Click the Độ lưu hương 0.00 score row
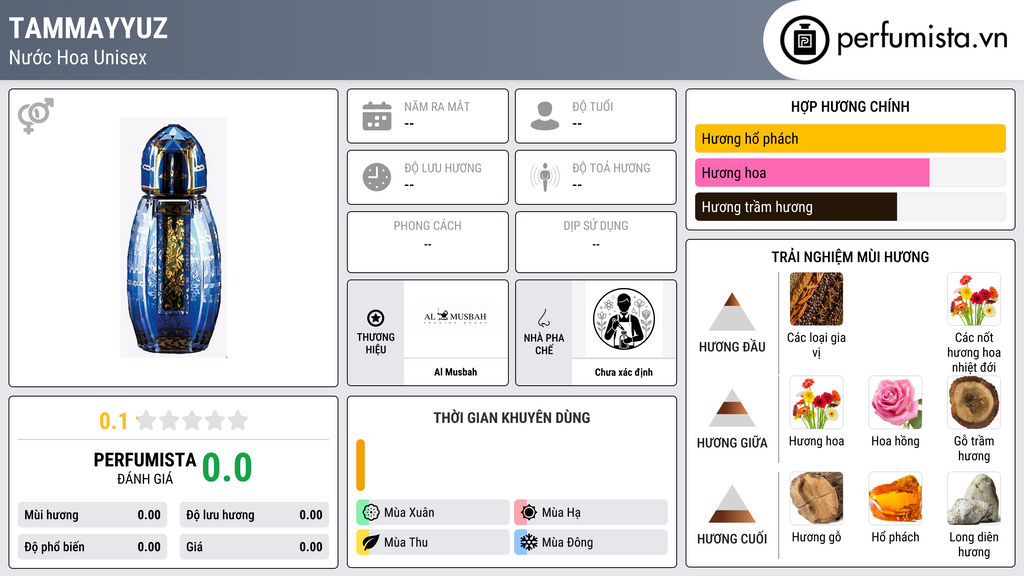 click(x=254, y=515)
